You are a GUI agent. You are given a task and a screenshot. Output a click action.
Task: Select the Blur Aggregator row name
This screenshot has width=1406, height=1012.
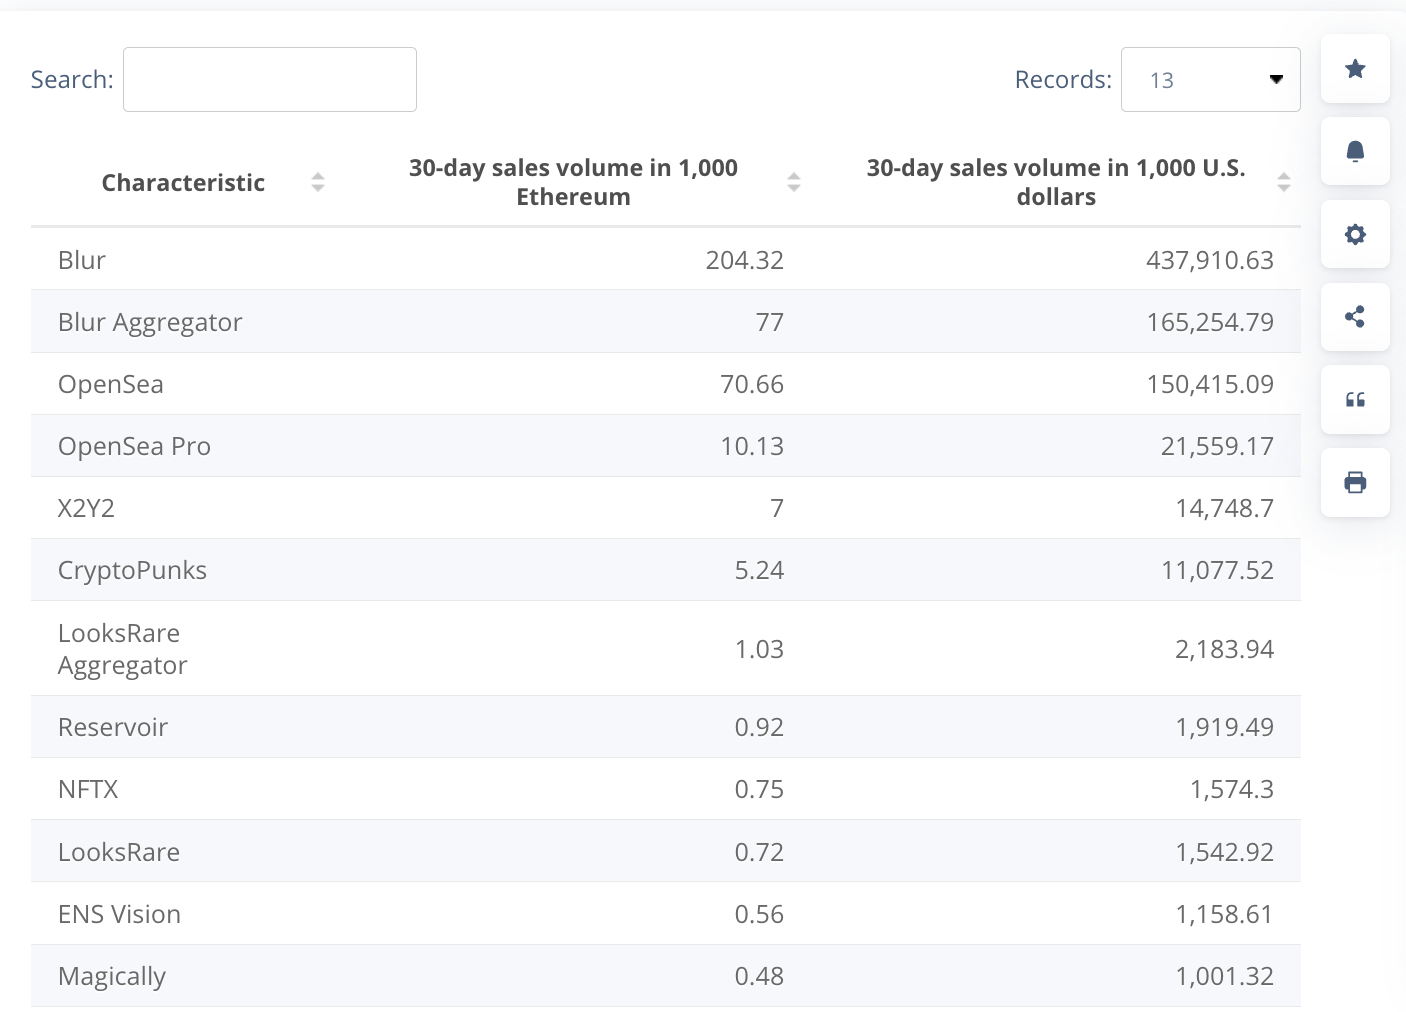pos(150,322)
